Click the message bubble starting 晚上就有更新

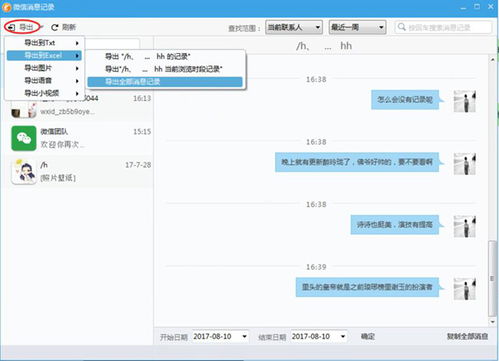[357, 162]
